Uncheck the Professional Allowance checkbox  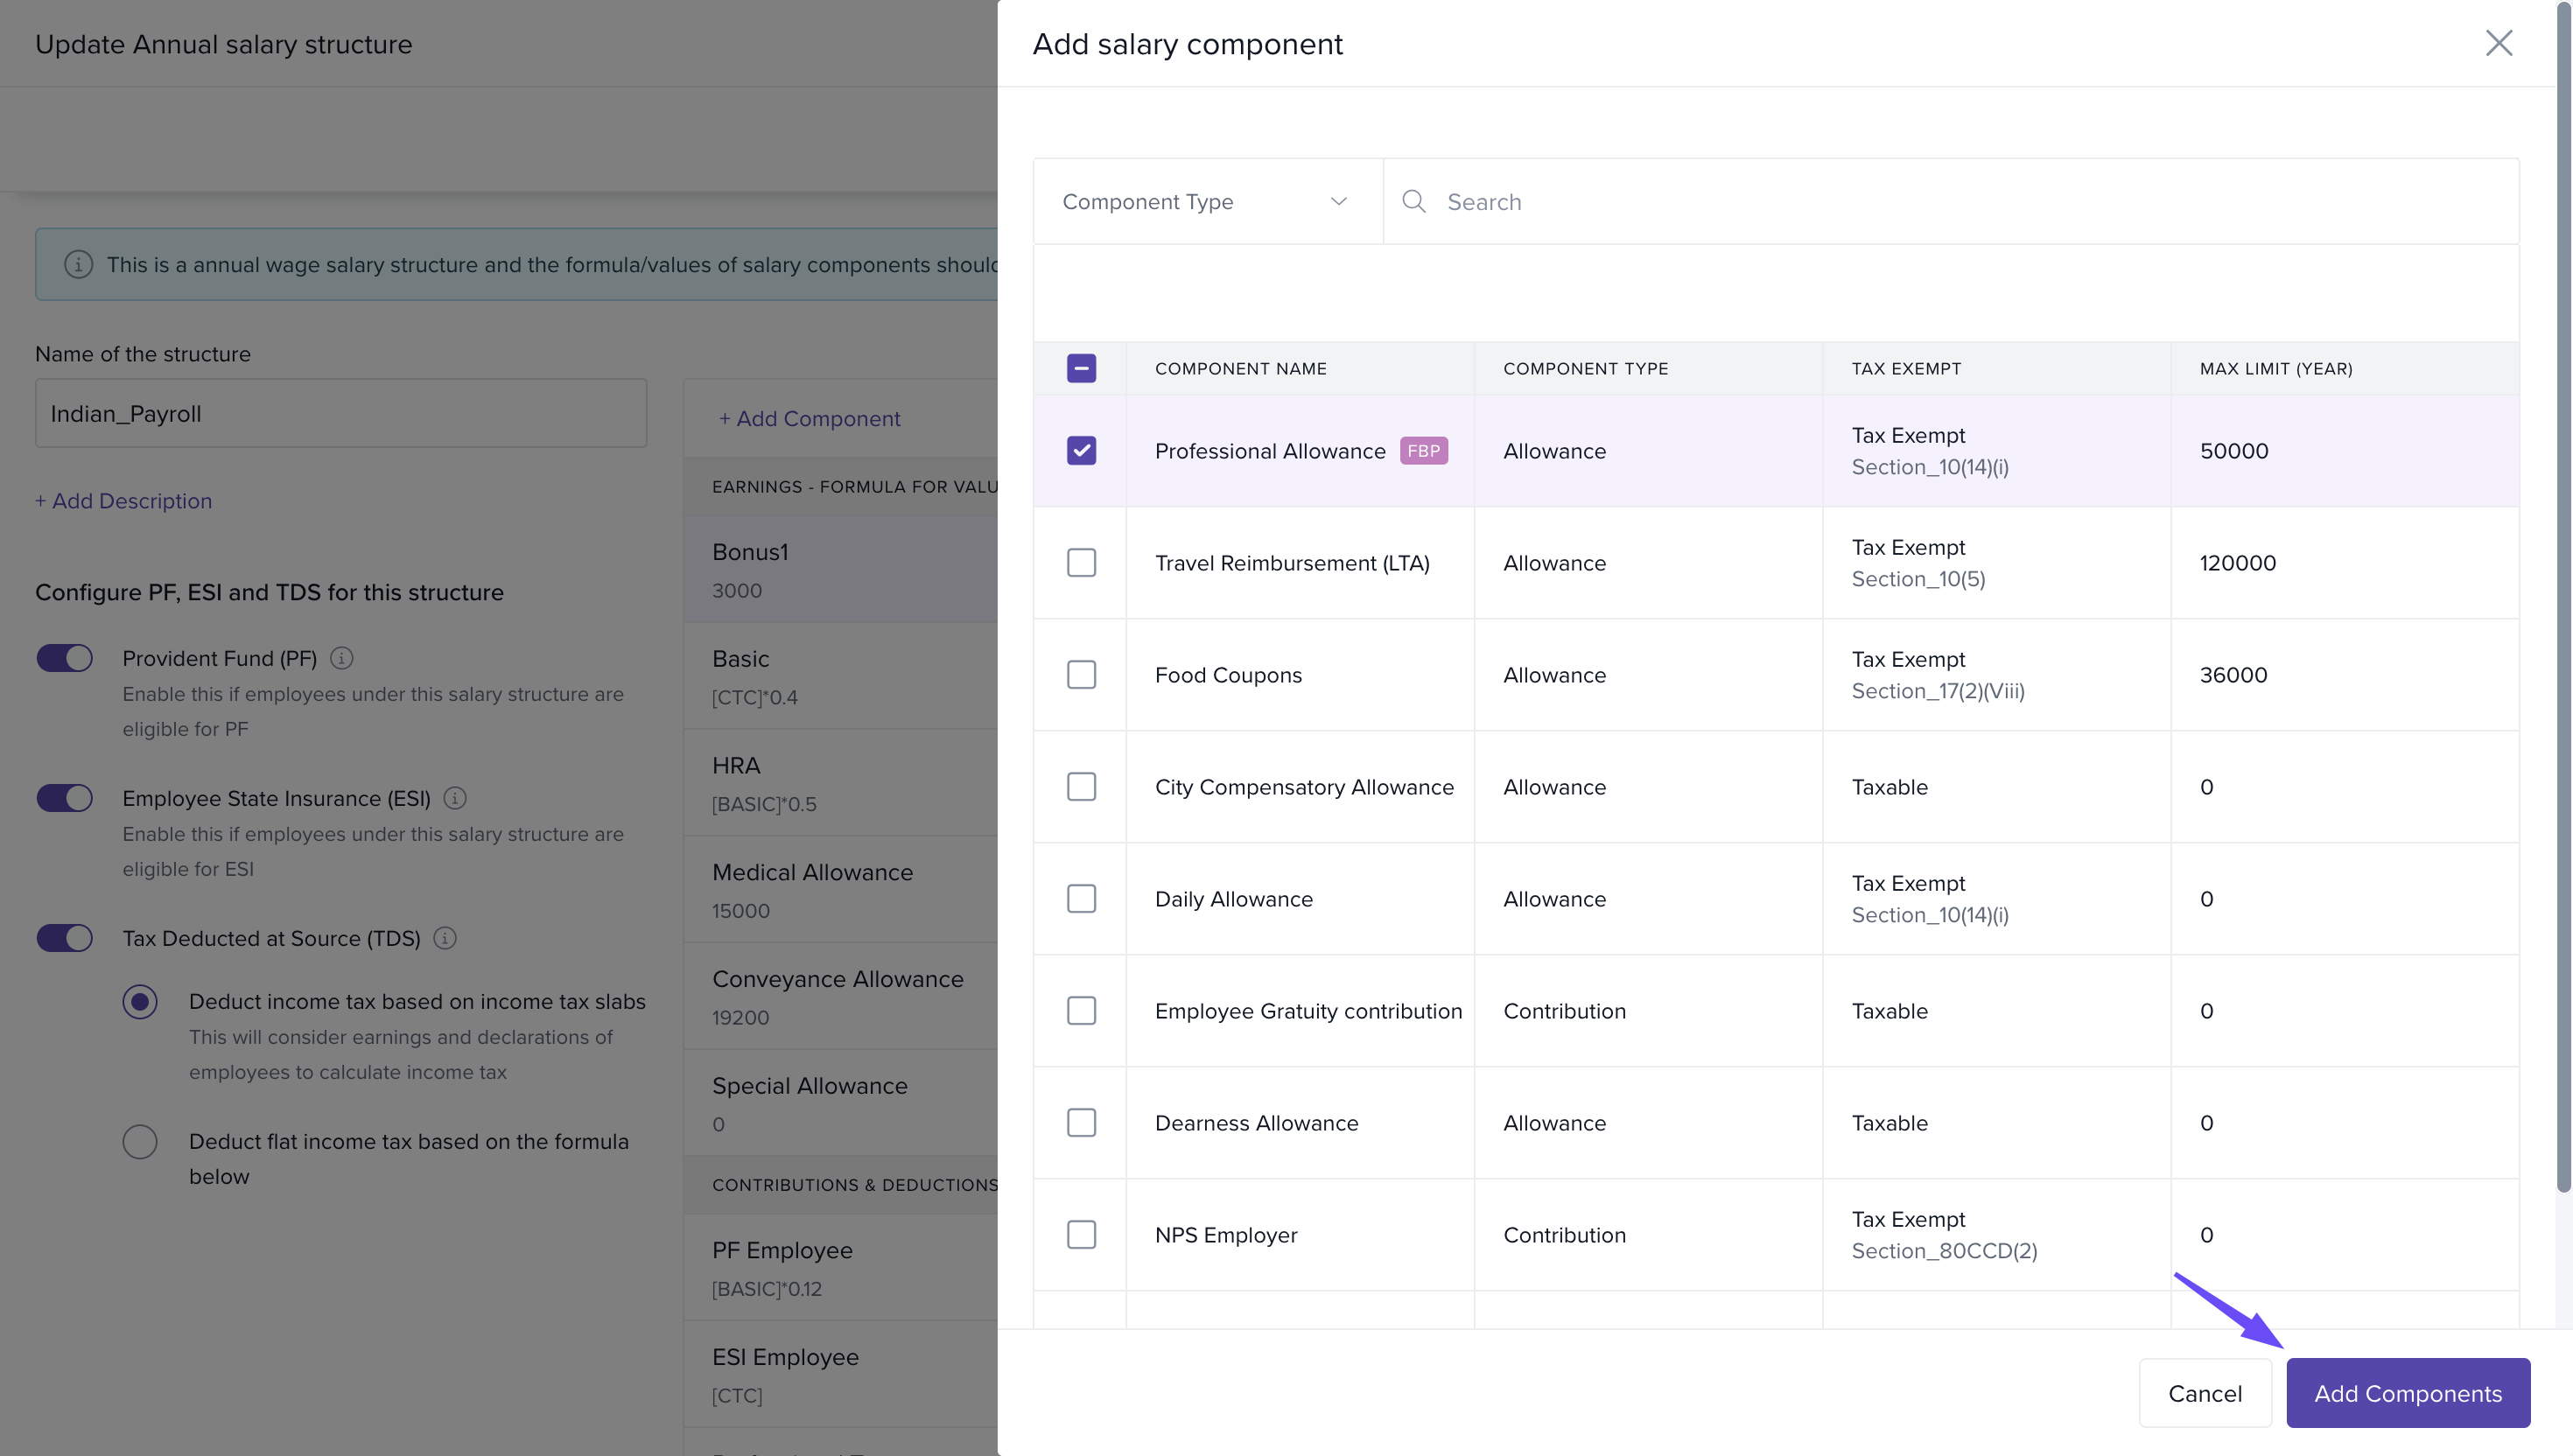click(x=1081, y=451)
